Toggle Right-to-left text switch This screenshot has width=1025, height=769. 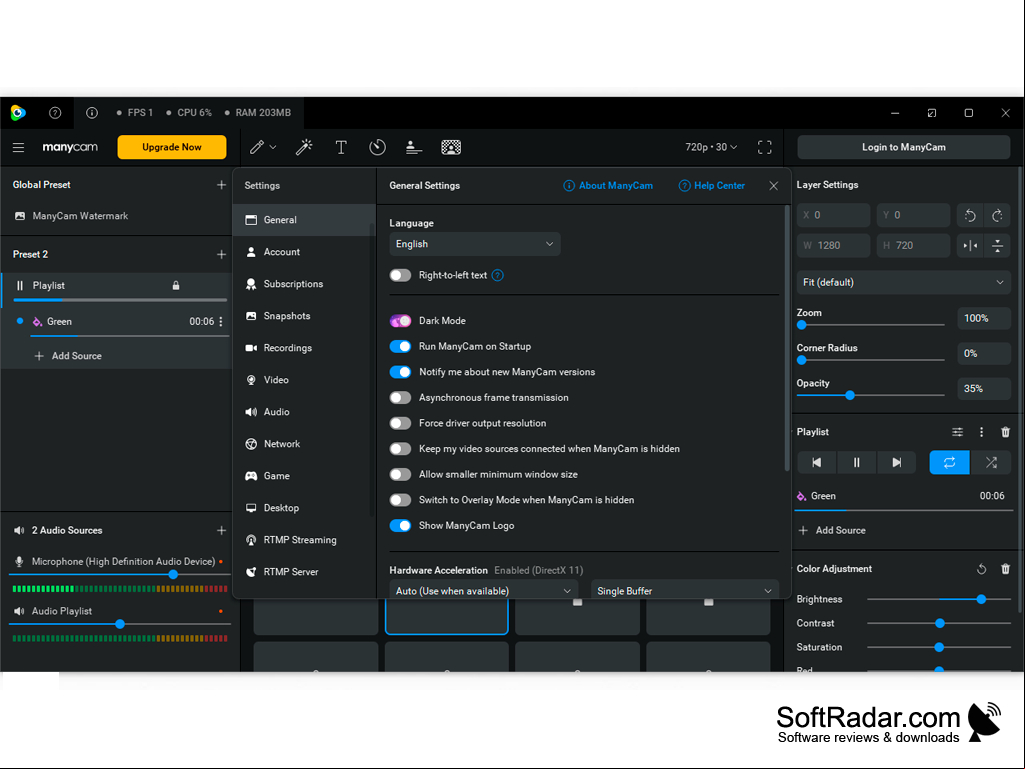coord(400,275)
